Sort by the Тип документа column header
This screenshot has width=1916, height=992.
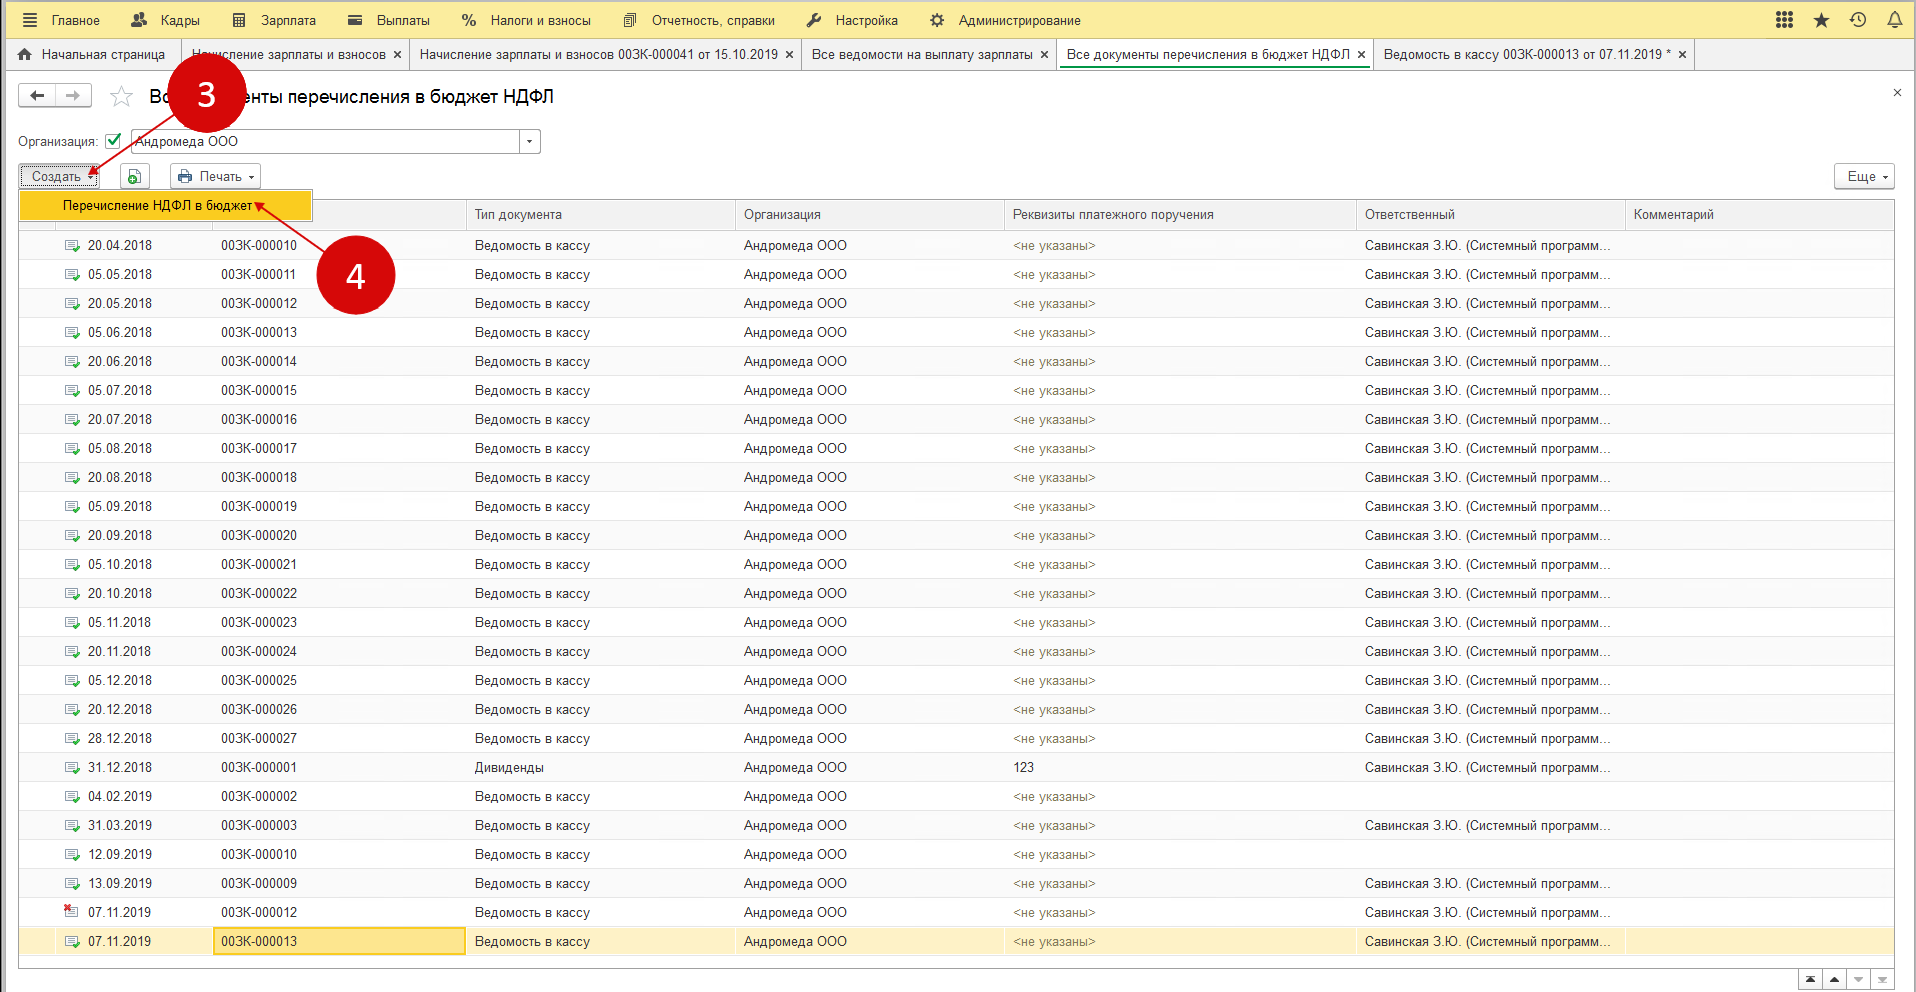pyautogui.click(x=601, y=215)
